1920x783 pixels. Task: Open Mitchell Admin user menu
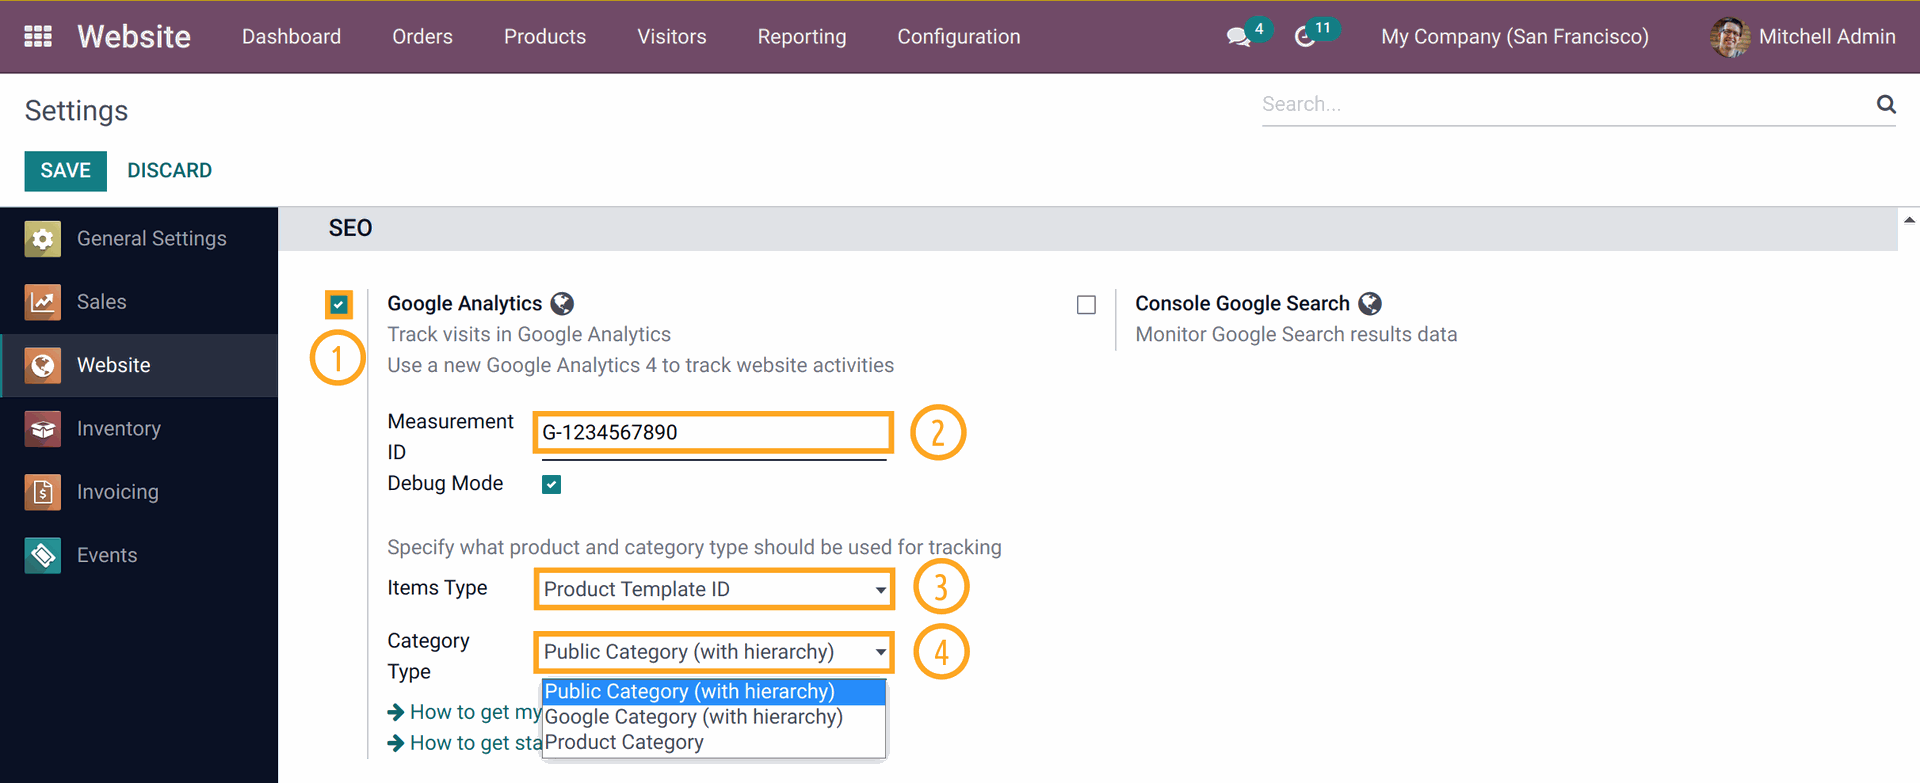[x=1803, y=37]
